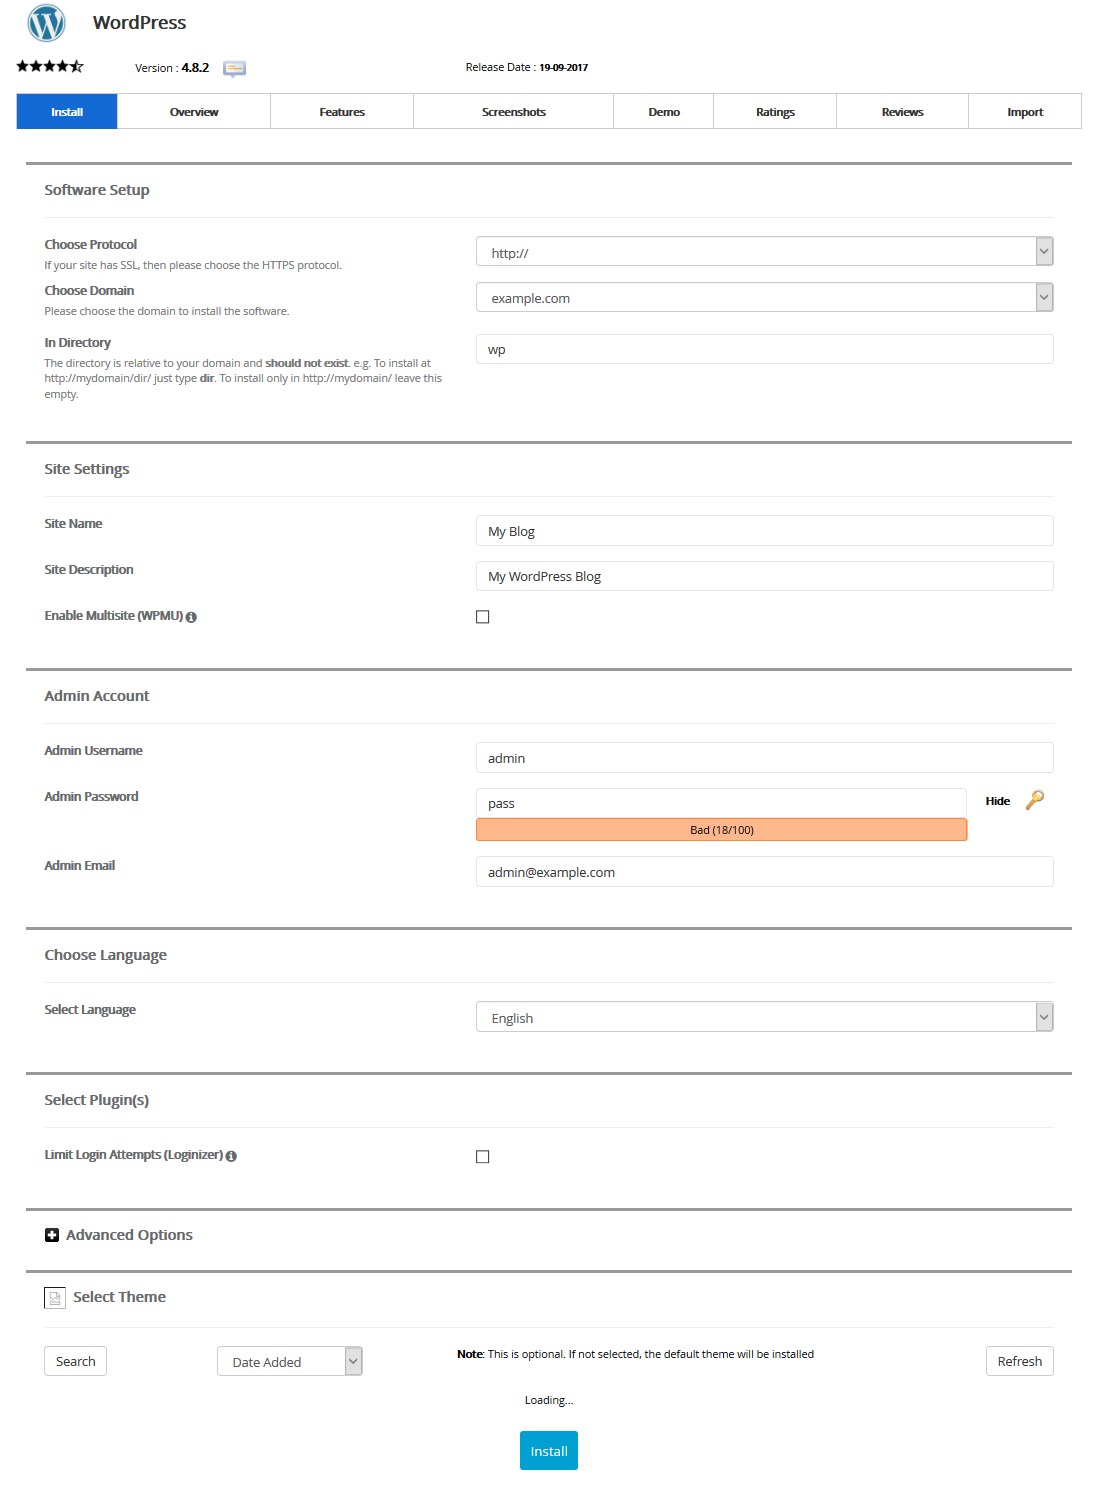The width and height of the screenshot is (1097, 1486).
Task: Open the Select Language dropdown
Action: 765,1017
